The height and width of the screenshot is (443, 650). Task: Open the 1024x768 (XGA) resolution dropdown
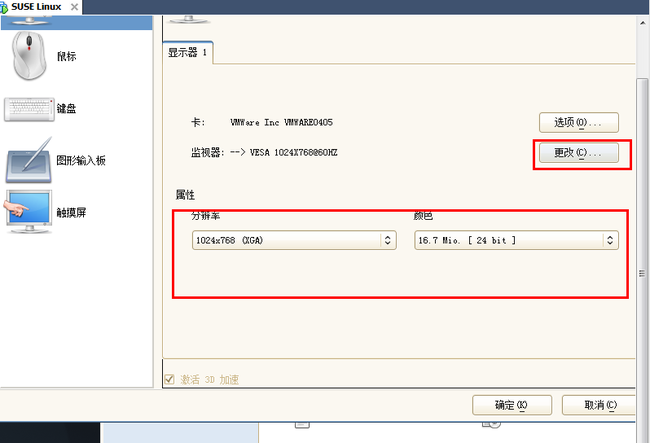coord(294,240)
